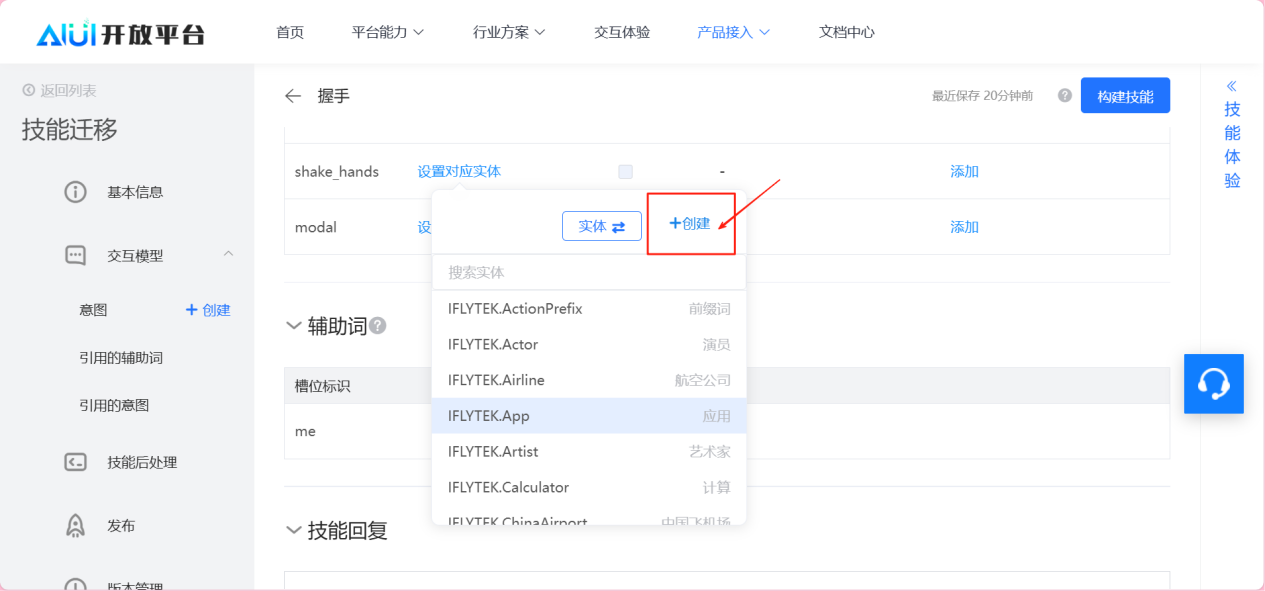1265x591 pixels.
Task: Click the help question mark near 构建技能
Action: (1064, 96)
